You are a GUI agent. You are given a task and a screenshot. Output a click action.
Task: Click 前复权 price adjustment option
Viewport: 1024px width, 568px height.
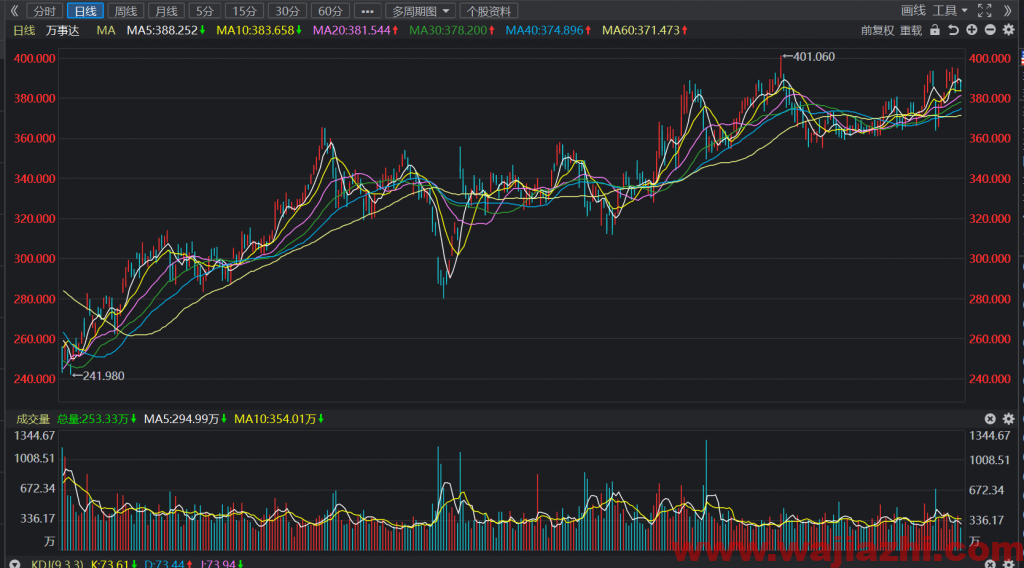pos(877,30)
